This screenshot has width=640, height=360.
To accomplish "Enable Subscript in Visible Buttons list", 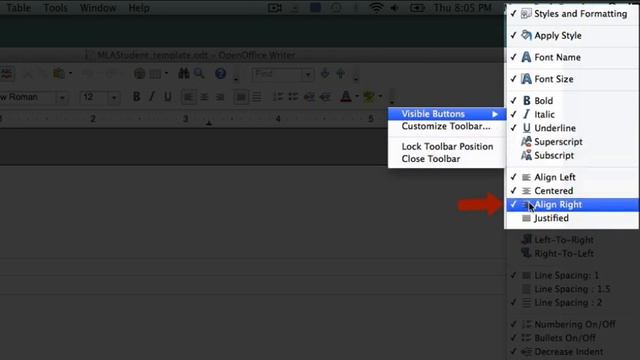I will click(572, 155).
